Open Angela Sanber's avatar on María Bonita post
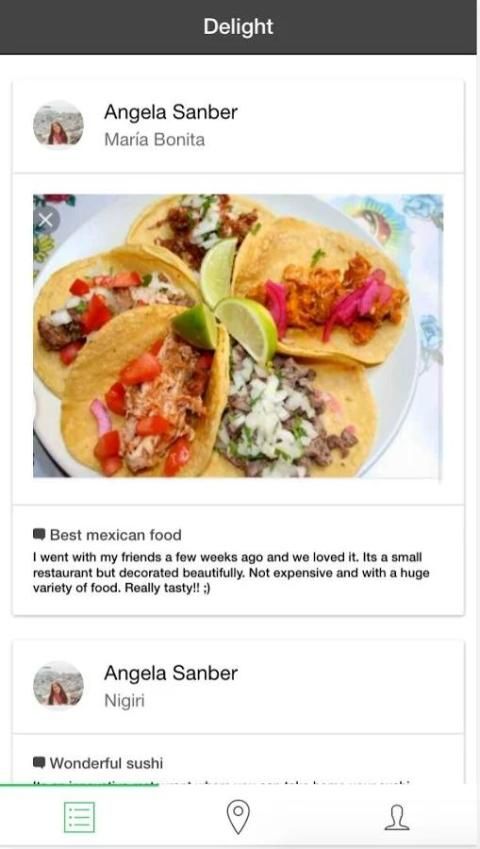 pos(58,125)
